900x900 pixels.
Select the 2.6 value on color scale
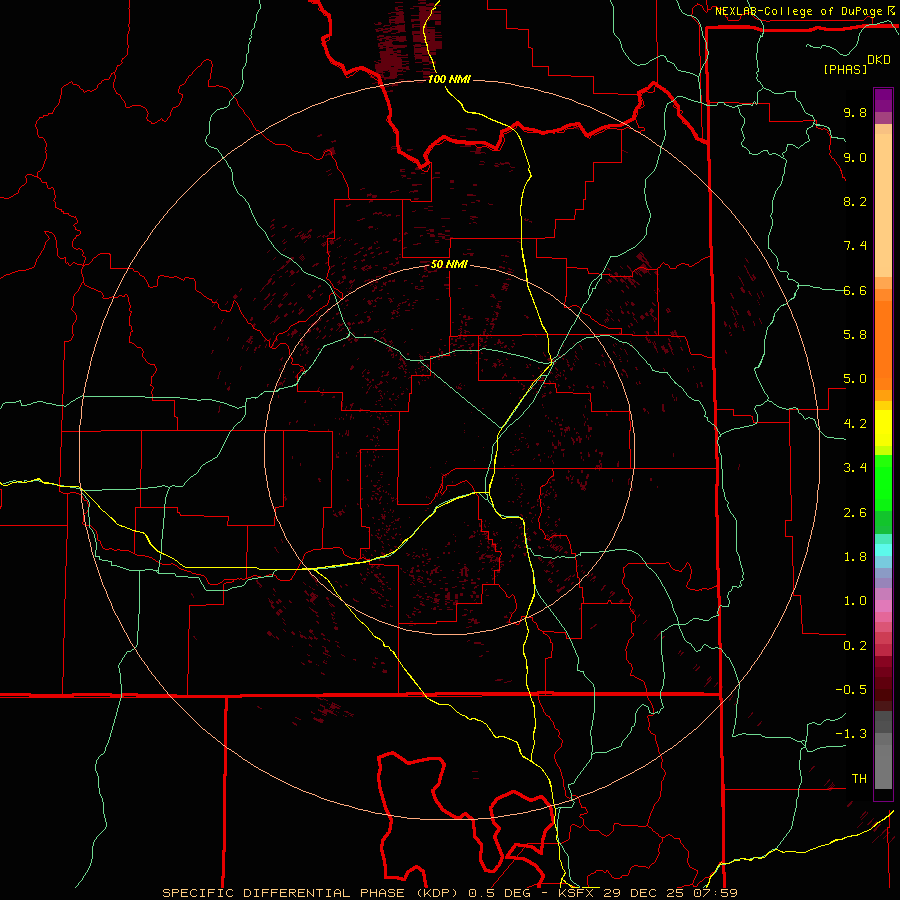(x=855, y=513)
